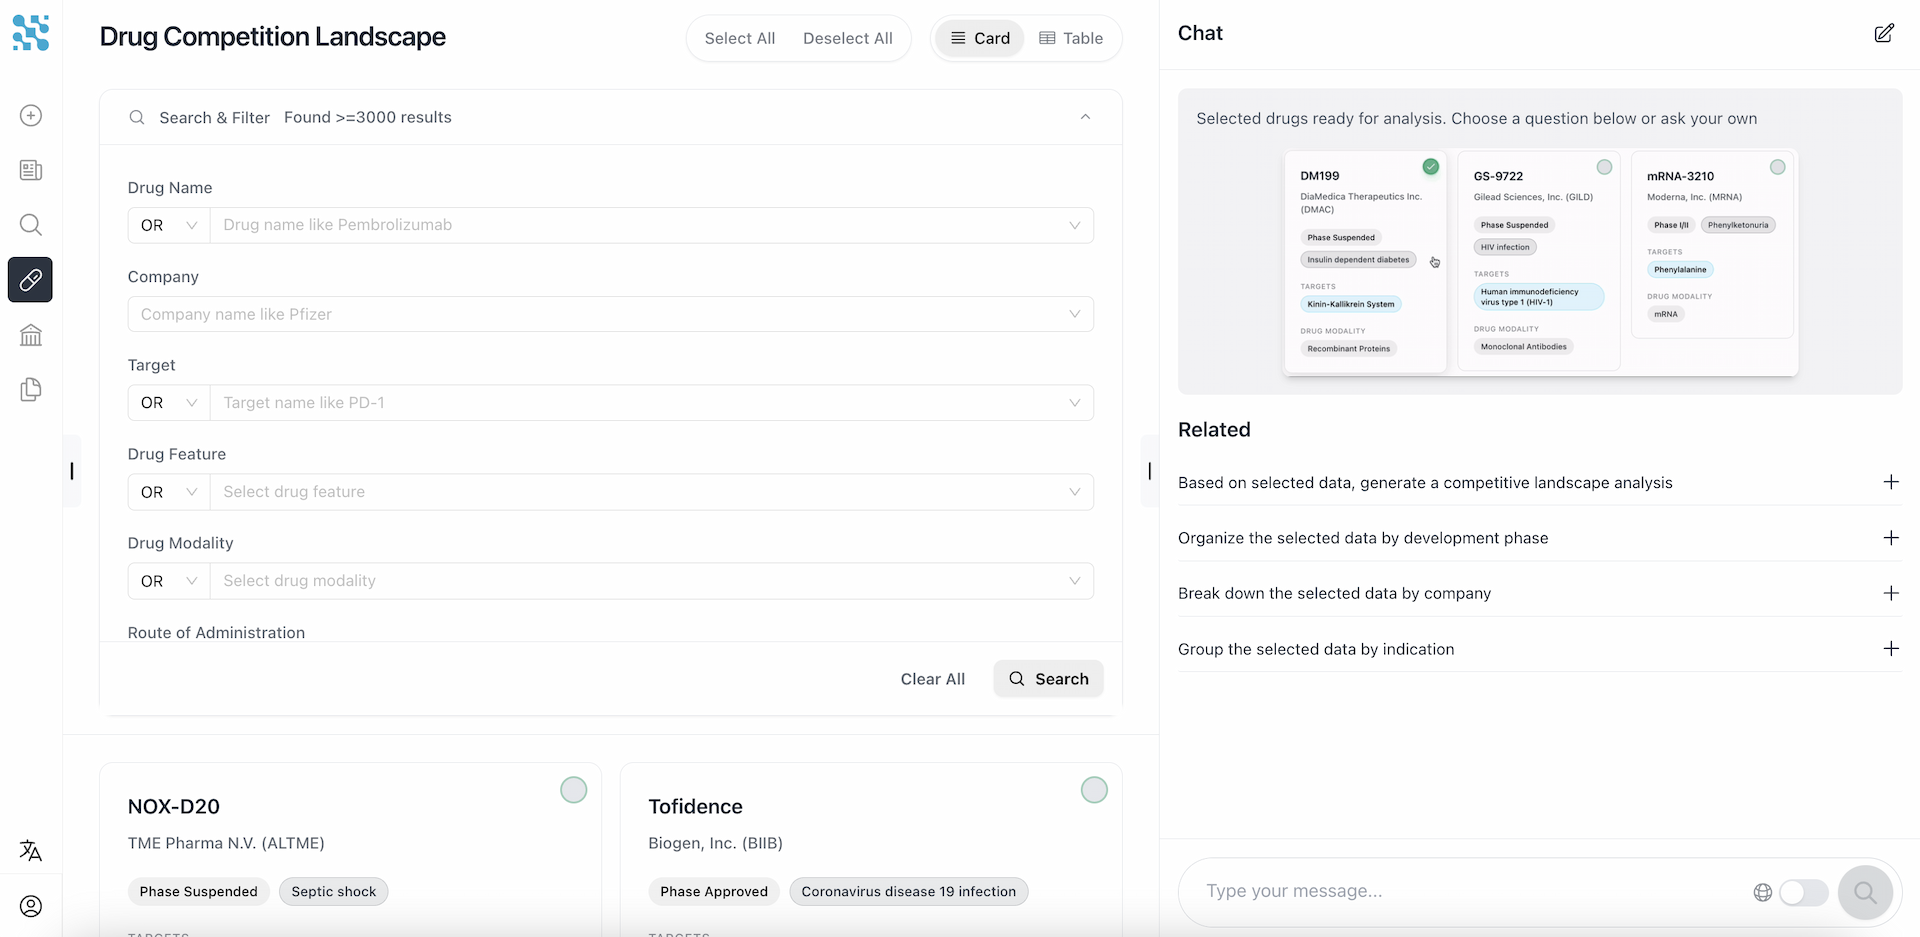Add group by indication question plus
1920x937 pixels.
tap(1891, 649)
